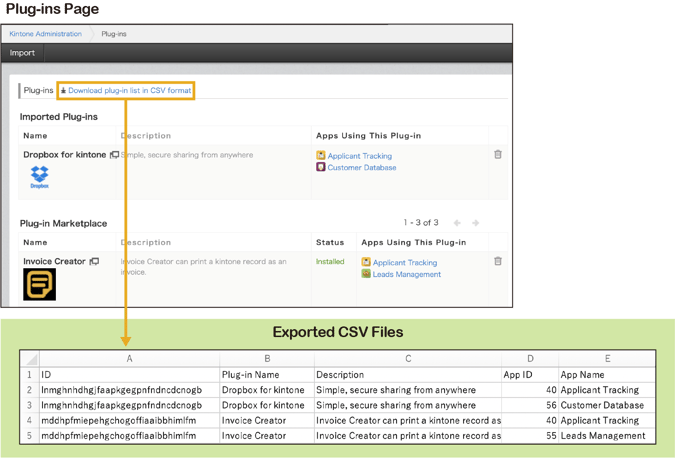The width and height of the screenshot is (675, 458).
Task: Click the lnmghnhdhgj ID cell in row 3
Action: [x=130, y=405]
